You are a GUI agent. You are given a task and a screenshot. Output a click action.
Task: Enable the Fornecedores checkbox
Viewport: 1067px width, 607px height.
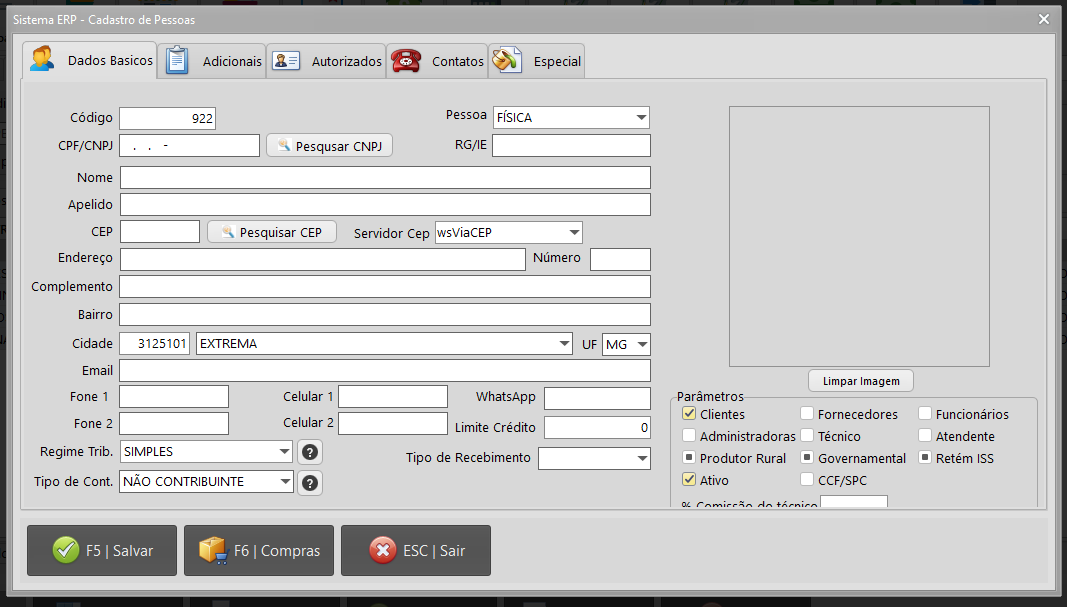[807, 414]
